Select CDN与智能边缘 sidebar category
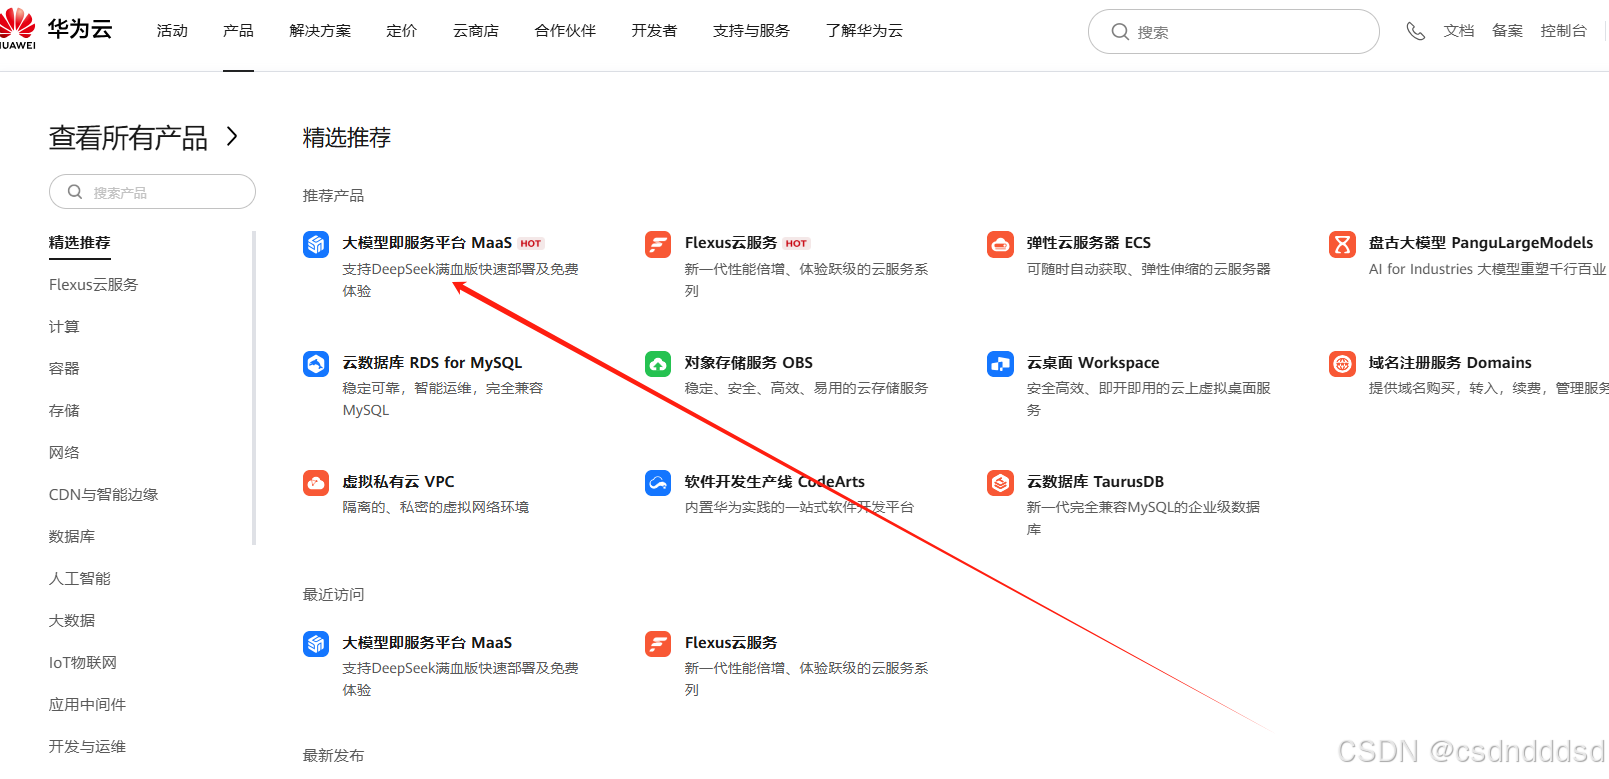Viewport: 1609px width, 779px height. click(103, 495)
